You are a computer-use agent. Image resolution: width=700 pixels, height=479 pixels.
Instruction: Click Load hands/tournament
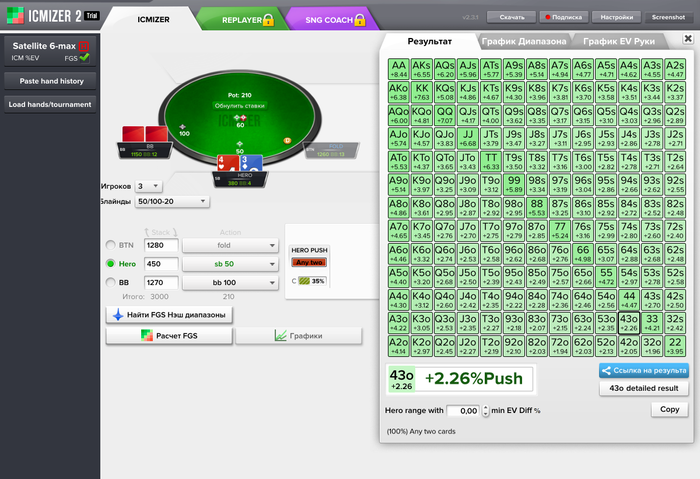click(50, 104)
